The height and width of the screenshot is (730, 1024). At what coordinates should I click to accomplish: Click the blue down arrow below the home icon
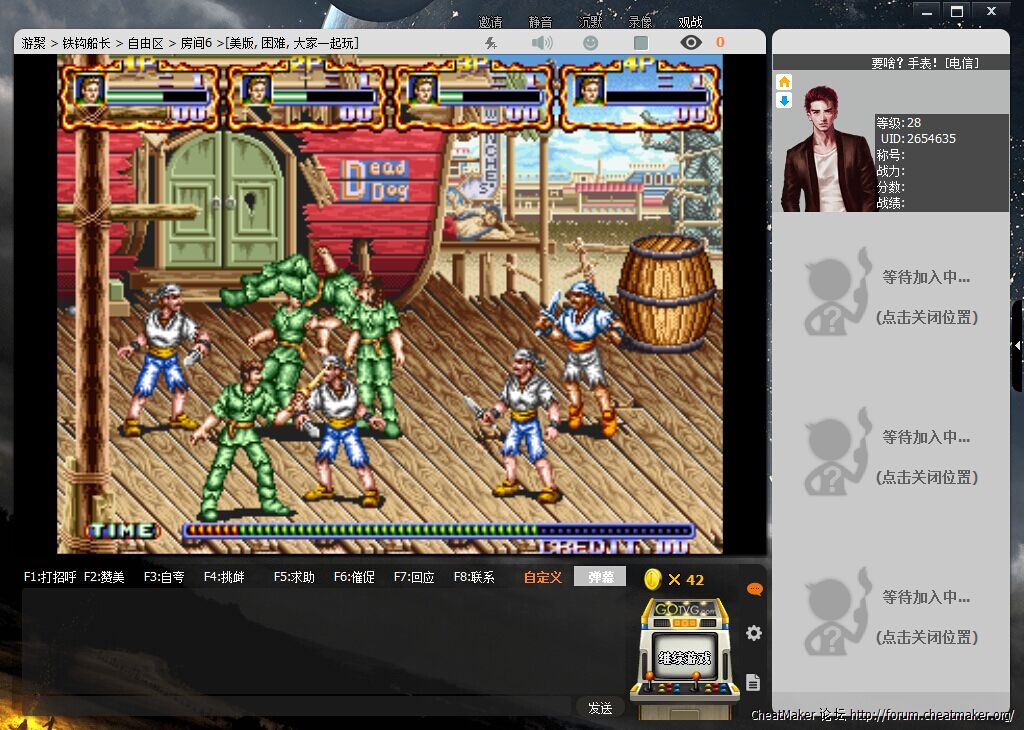784,100
